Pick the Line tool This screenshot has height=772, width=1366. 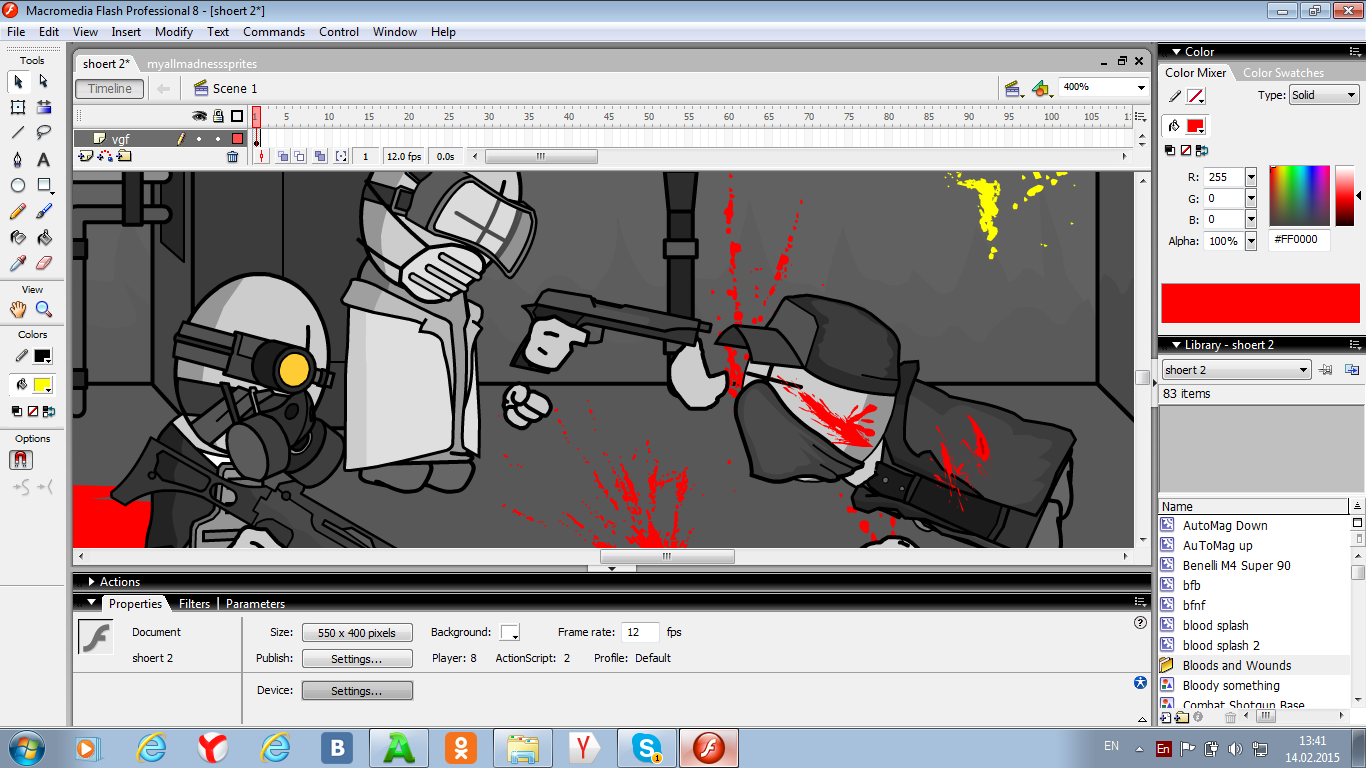pyautogui.click(x=18, y=133)
